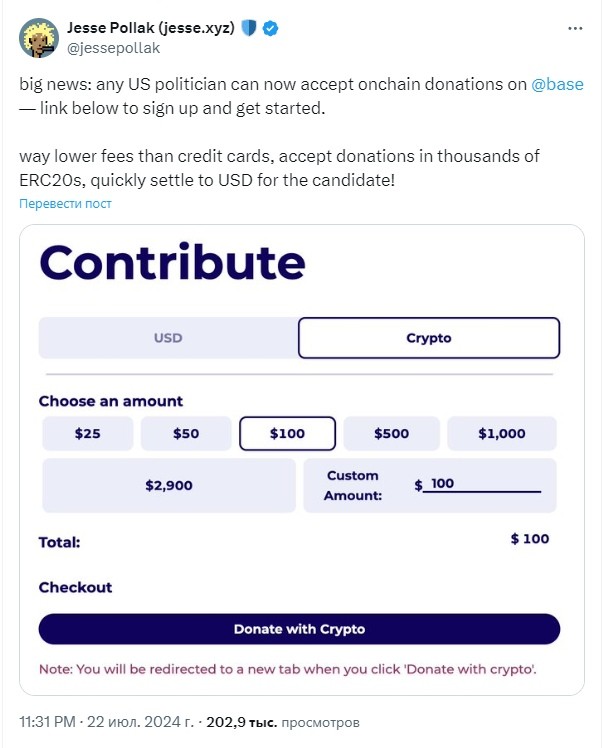The width and height of the screenshot is (604, 748).
Task: Switch to the Crypto tab
Action: tap(429, 338)
